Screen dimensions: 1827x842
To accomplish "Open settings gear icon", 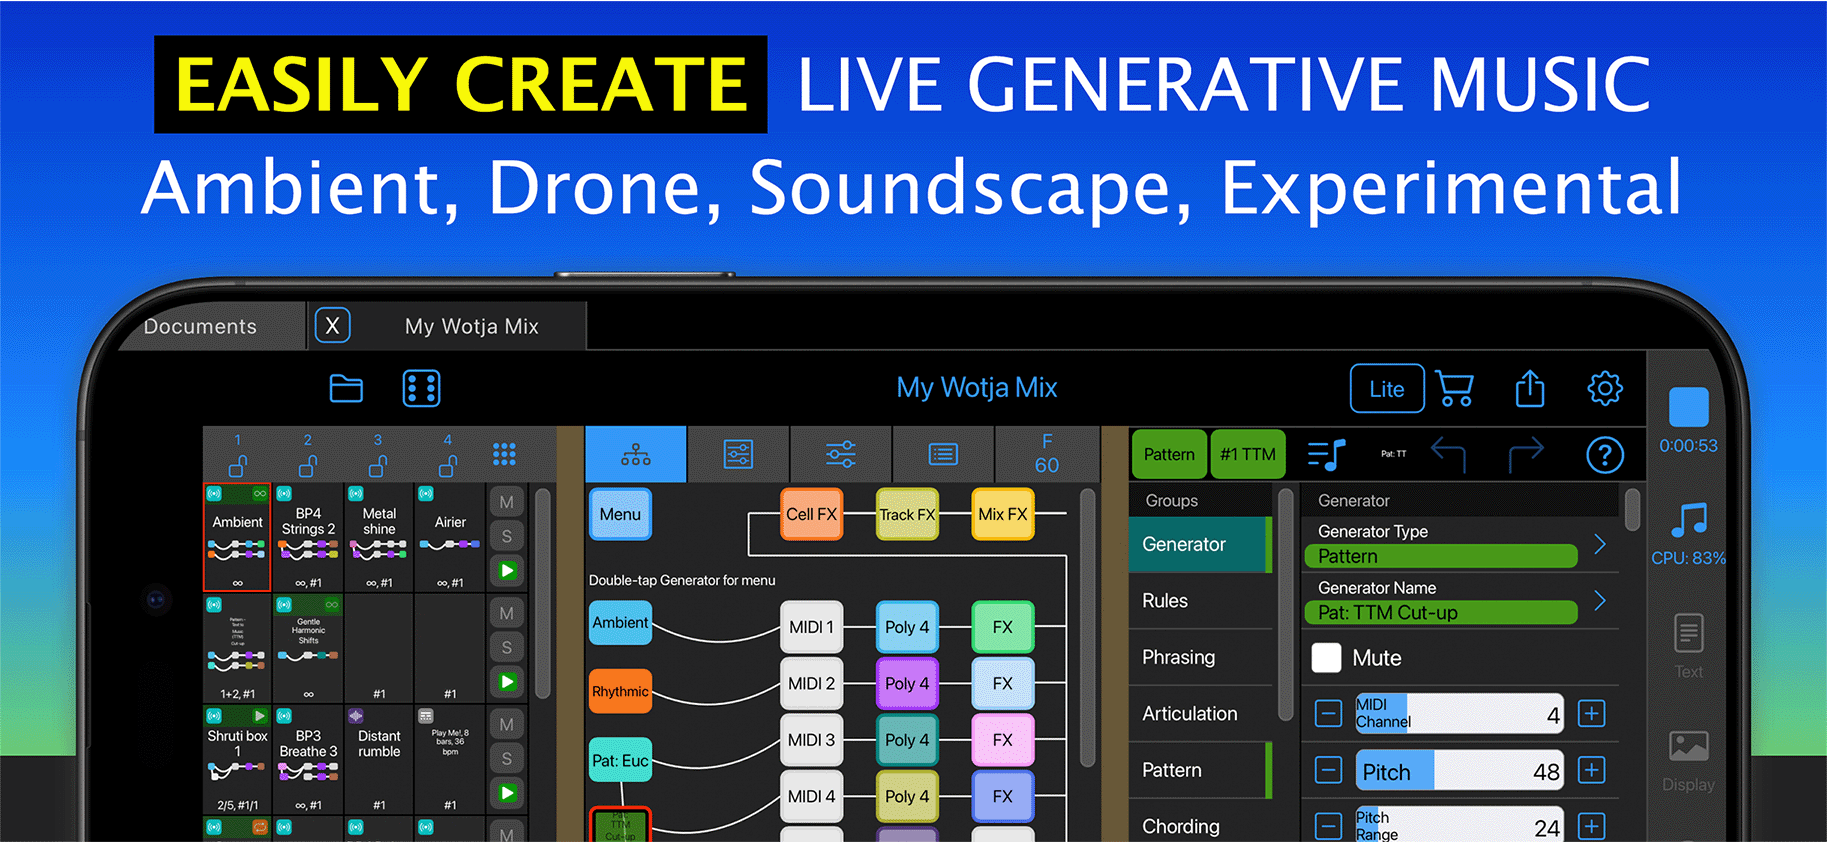I will (1604, 388).
